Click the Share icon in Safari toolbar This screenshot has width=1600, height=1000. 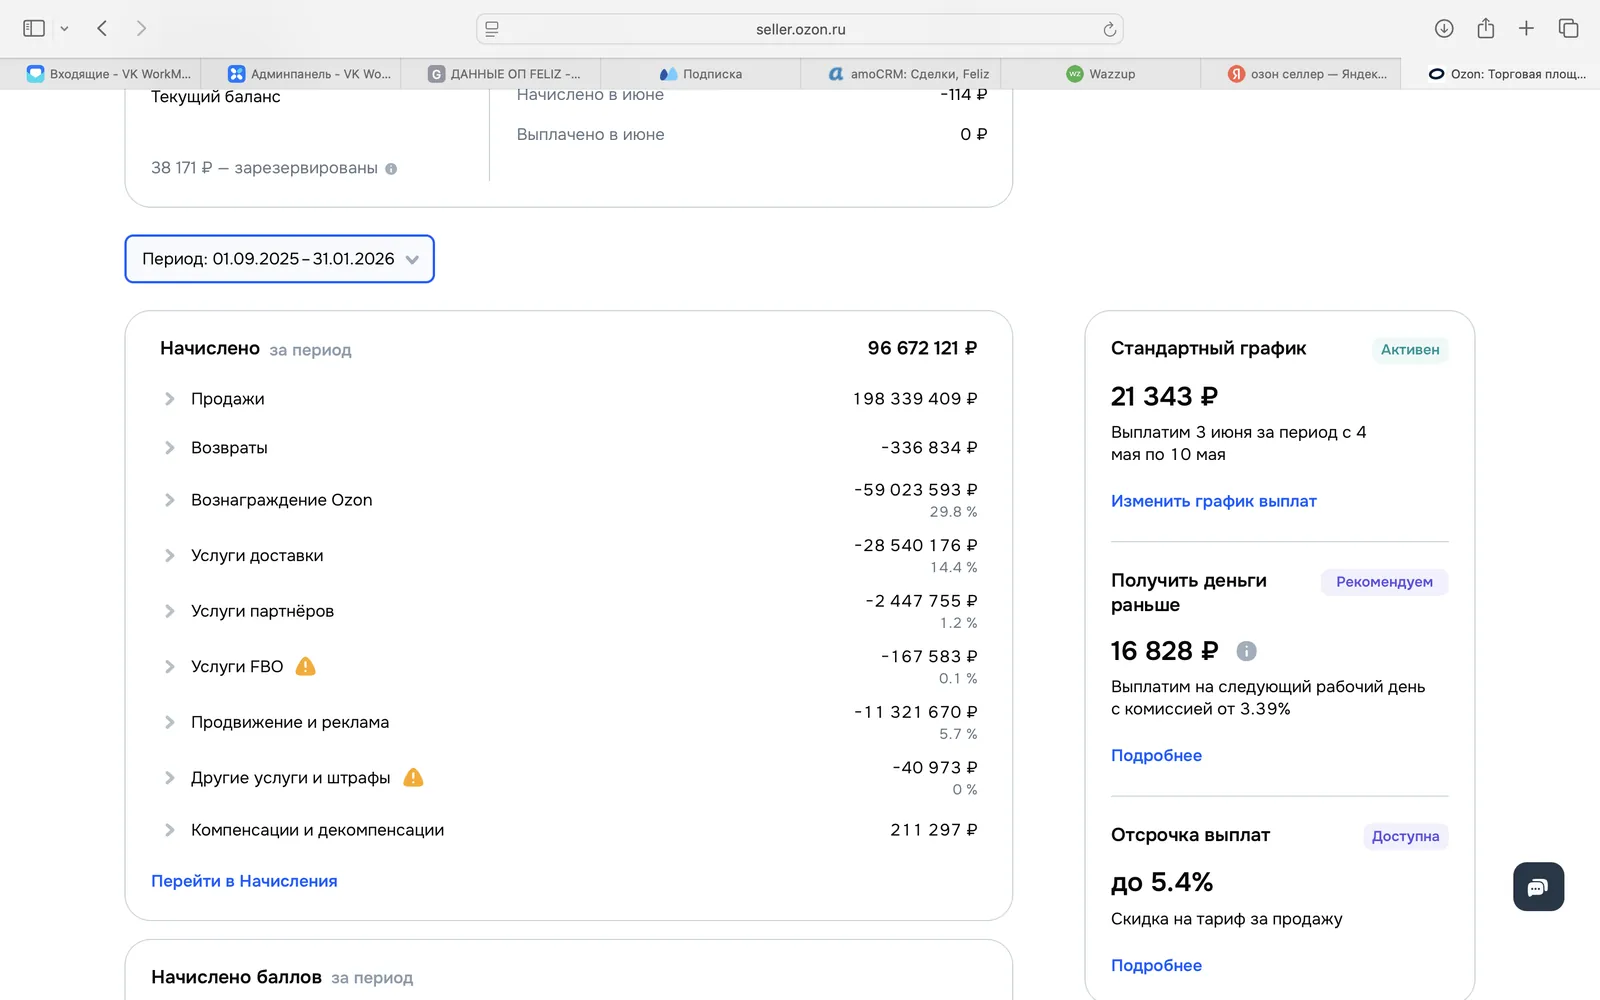(1486, 28)
